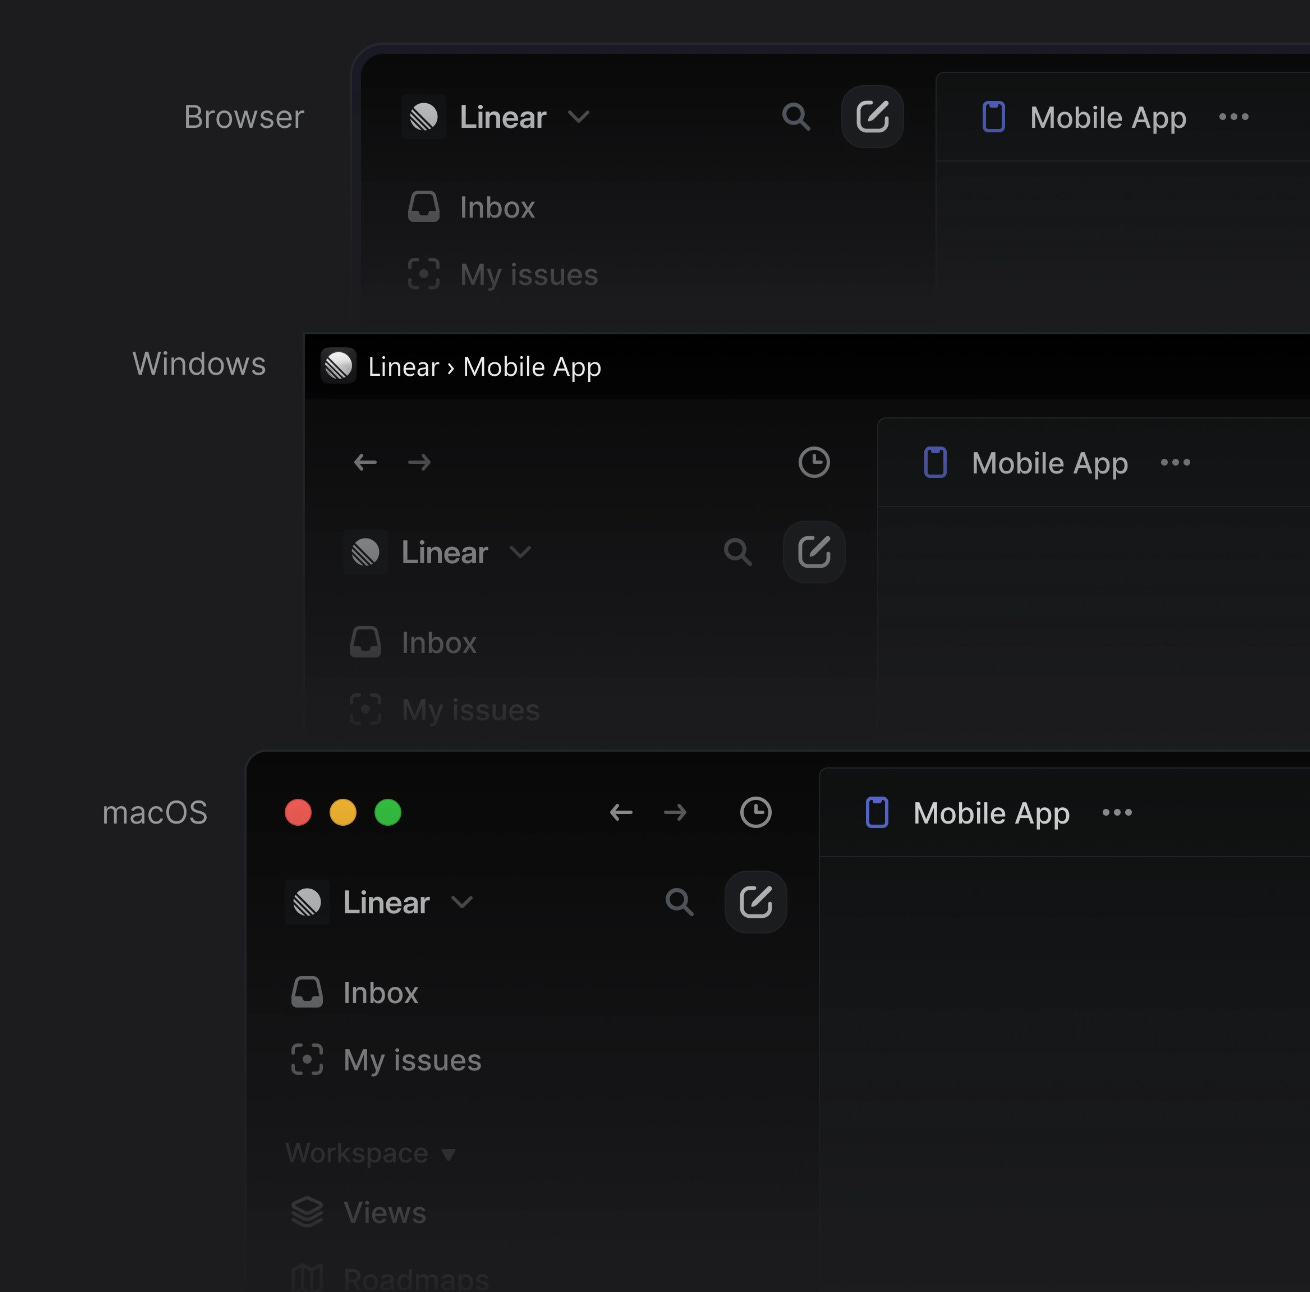The height and width of the screenshot is (1292, 1310).
Task: Click Mobile App title in the Browser window
Action: [x=1108, y=118]
